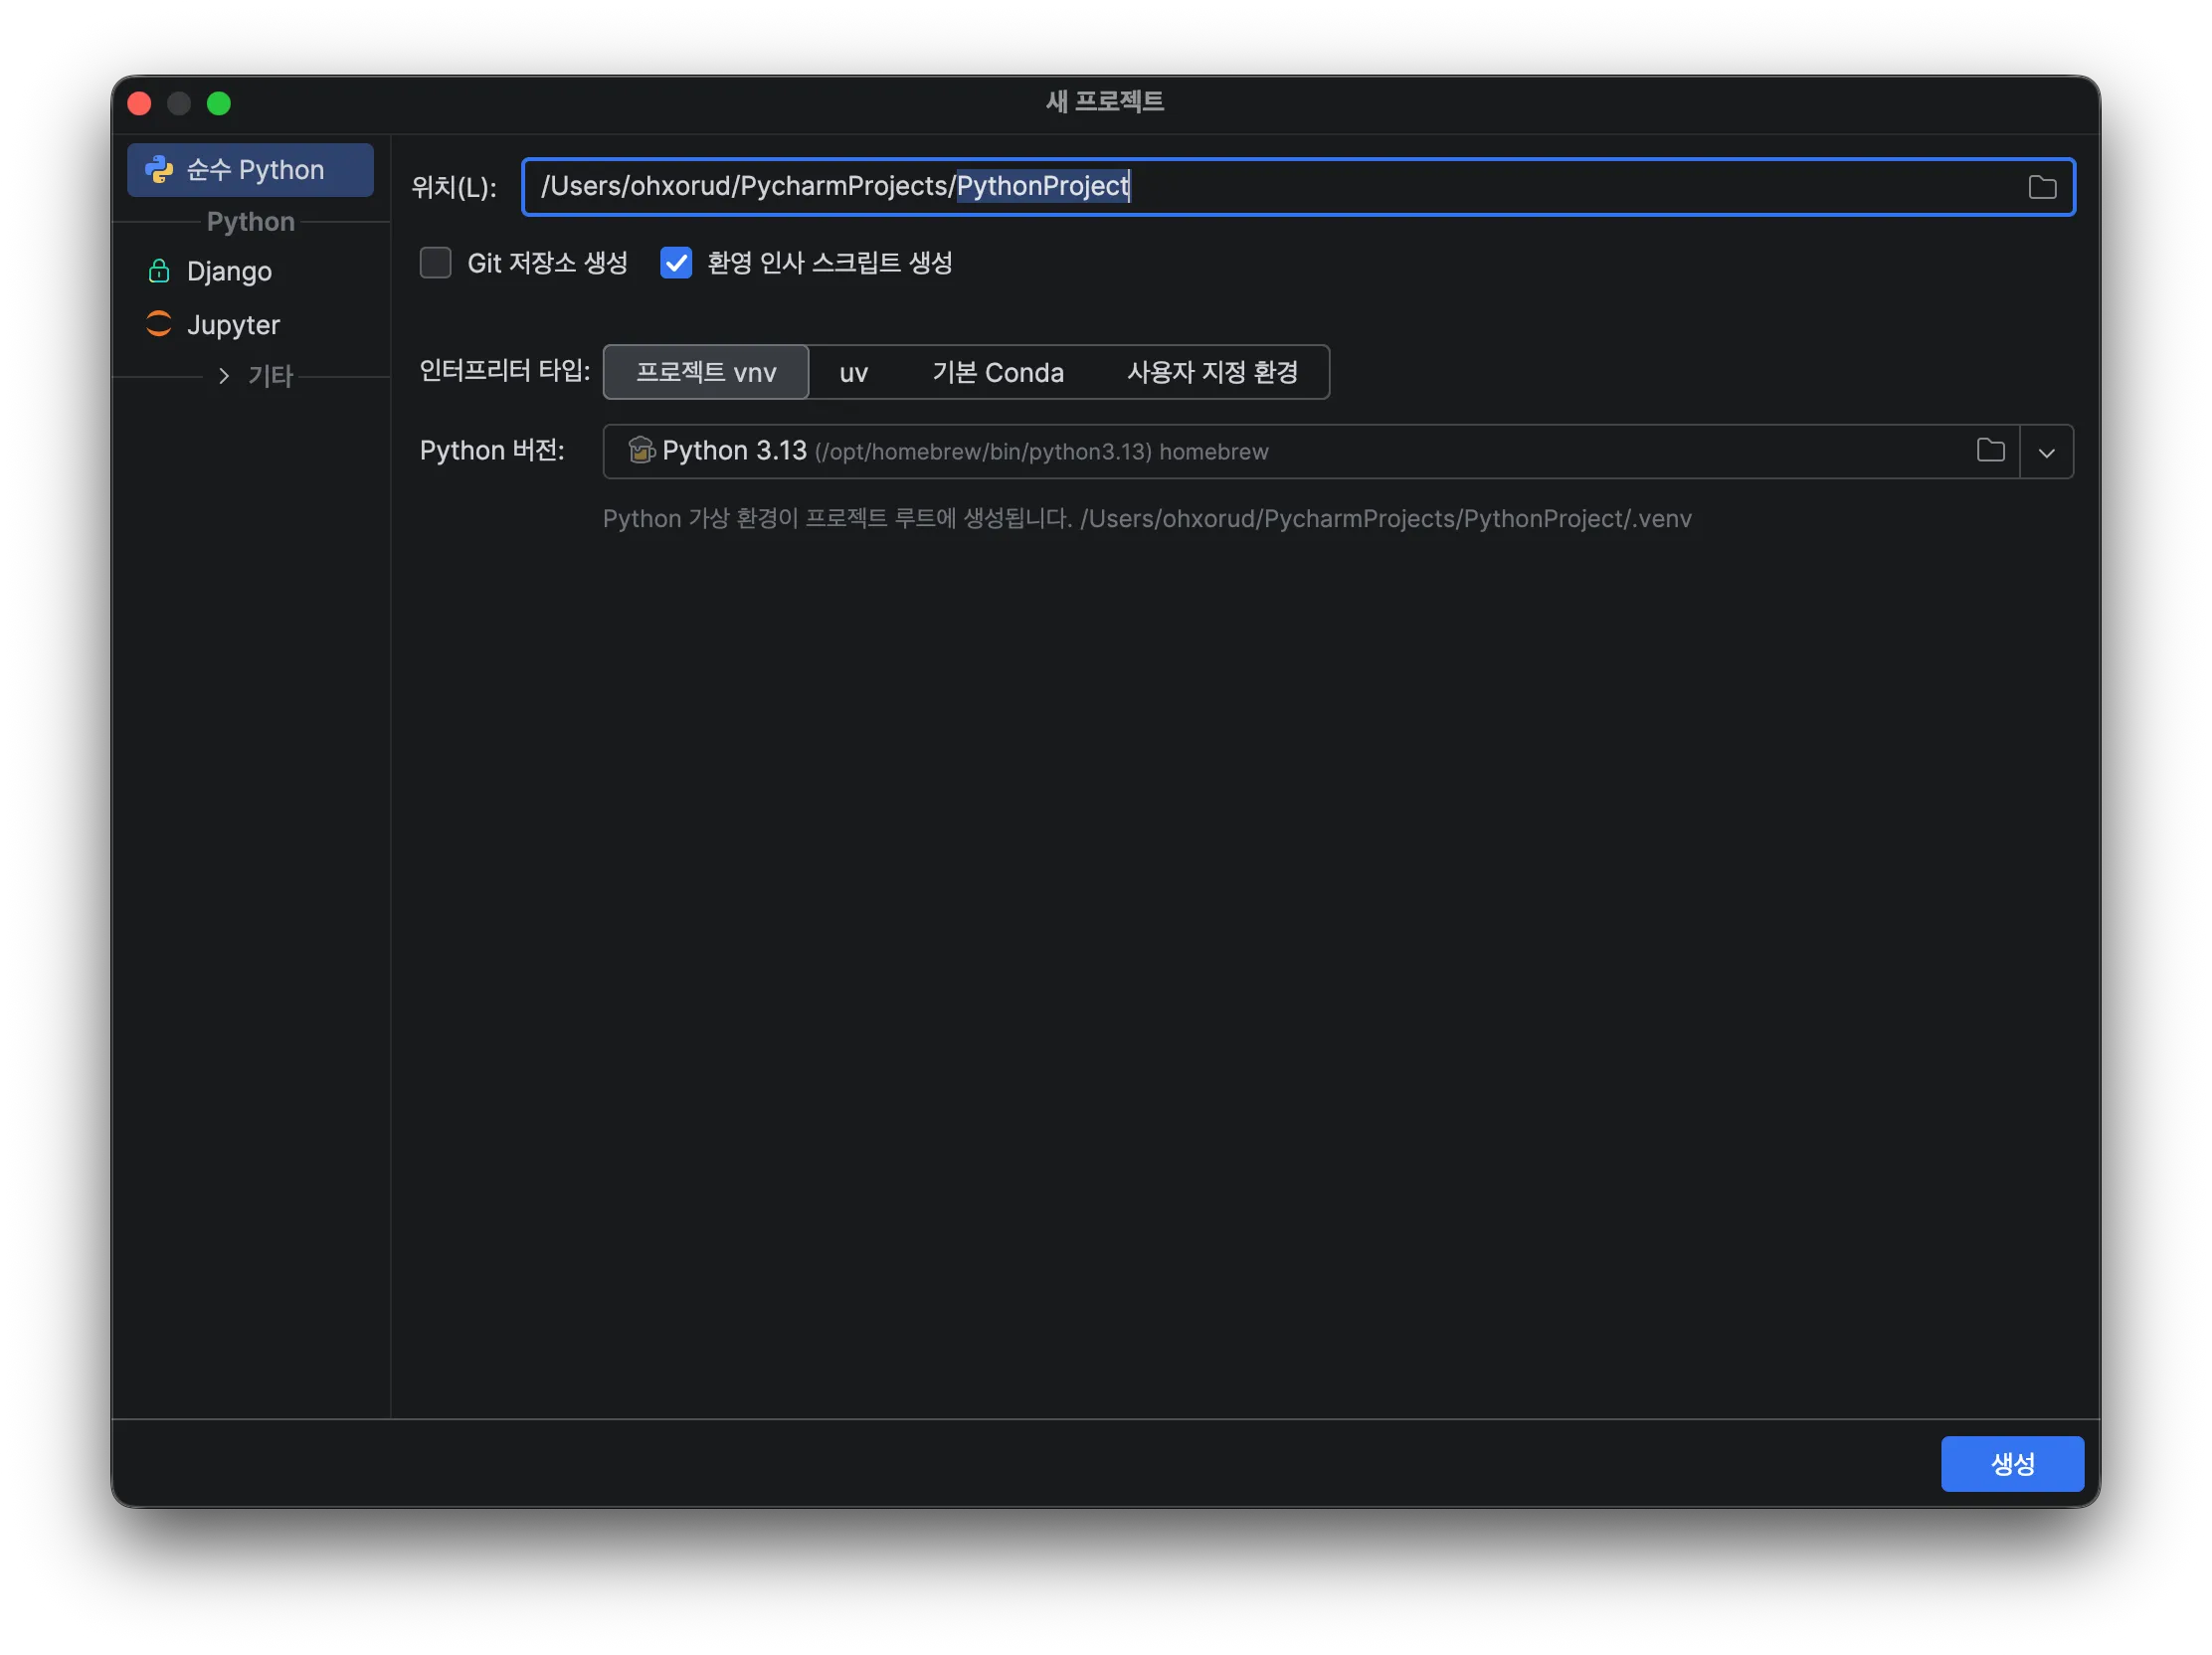Uncheck the 환영 인사 스크립트 생성 checkbox
Image resolution: width=2212 pixels, height=1655 pixels.
pos(676,263)
